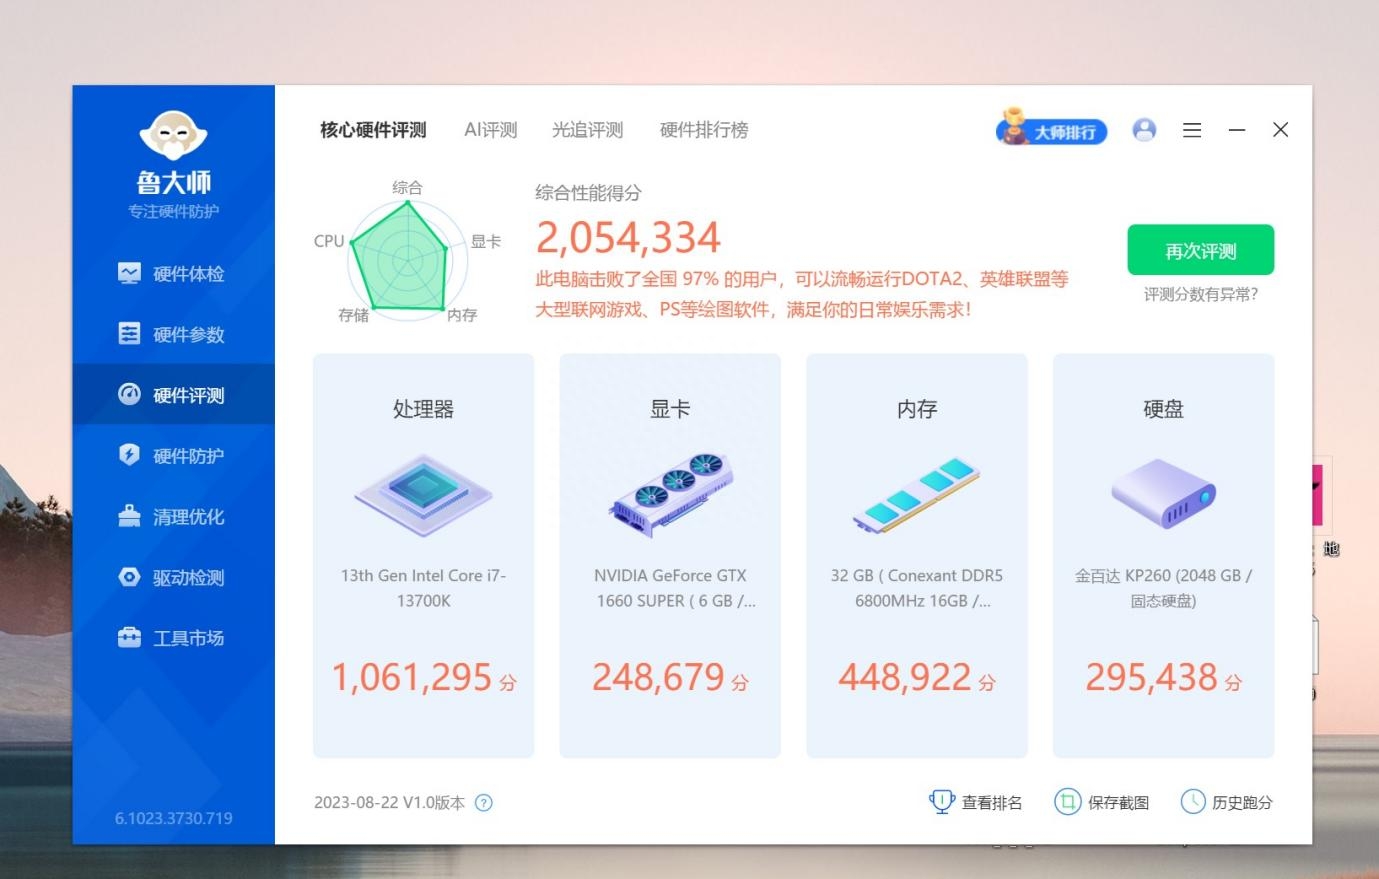
Task: Click the 评测分数有异常? link
Action: point(1201,294)
